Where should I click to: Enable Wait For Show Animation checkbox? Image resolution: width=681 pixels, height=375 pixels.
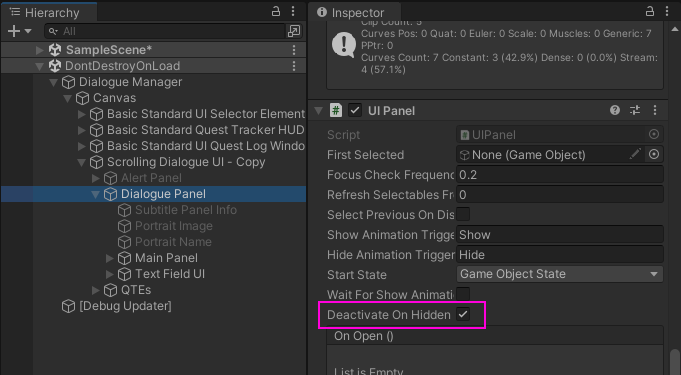coord(463,294)
